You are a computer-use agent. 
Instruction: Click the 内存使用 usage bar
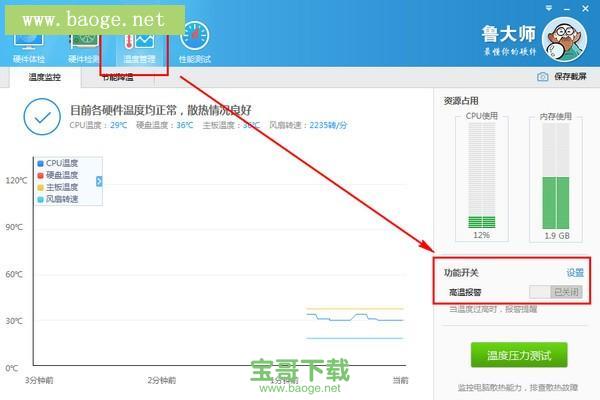point(556,176)
